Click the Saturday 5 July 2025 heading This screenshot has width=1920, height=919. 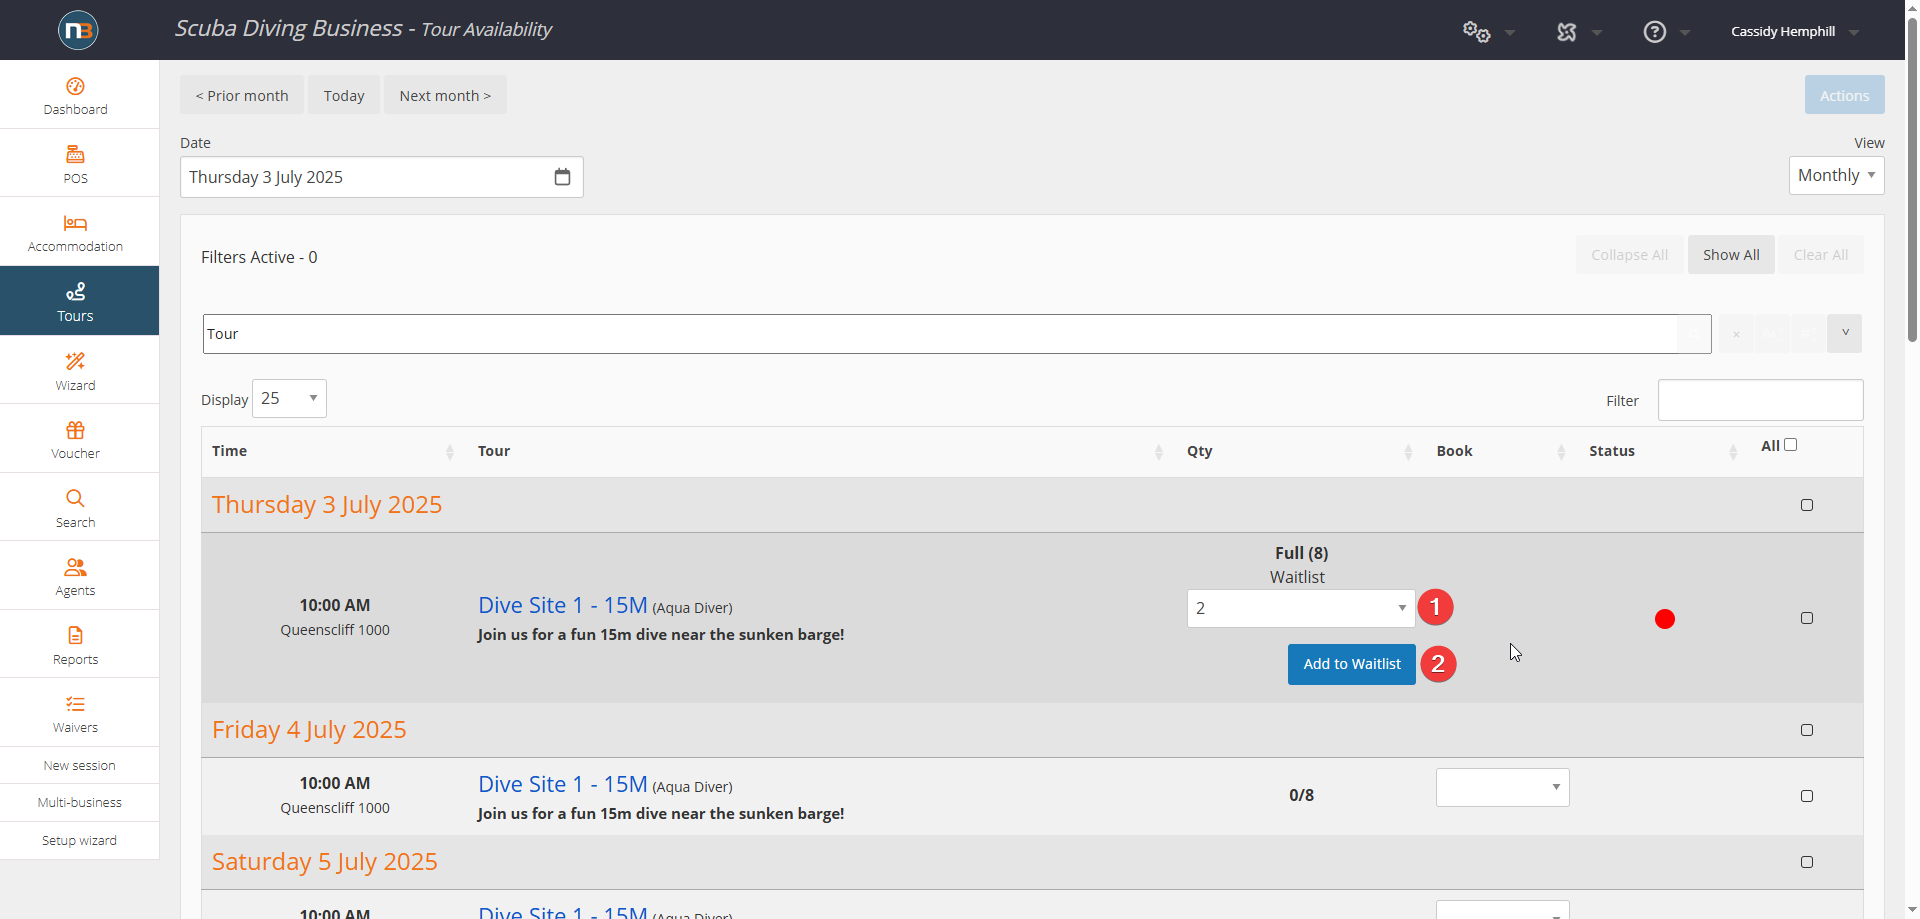pos(325,862)
